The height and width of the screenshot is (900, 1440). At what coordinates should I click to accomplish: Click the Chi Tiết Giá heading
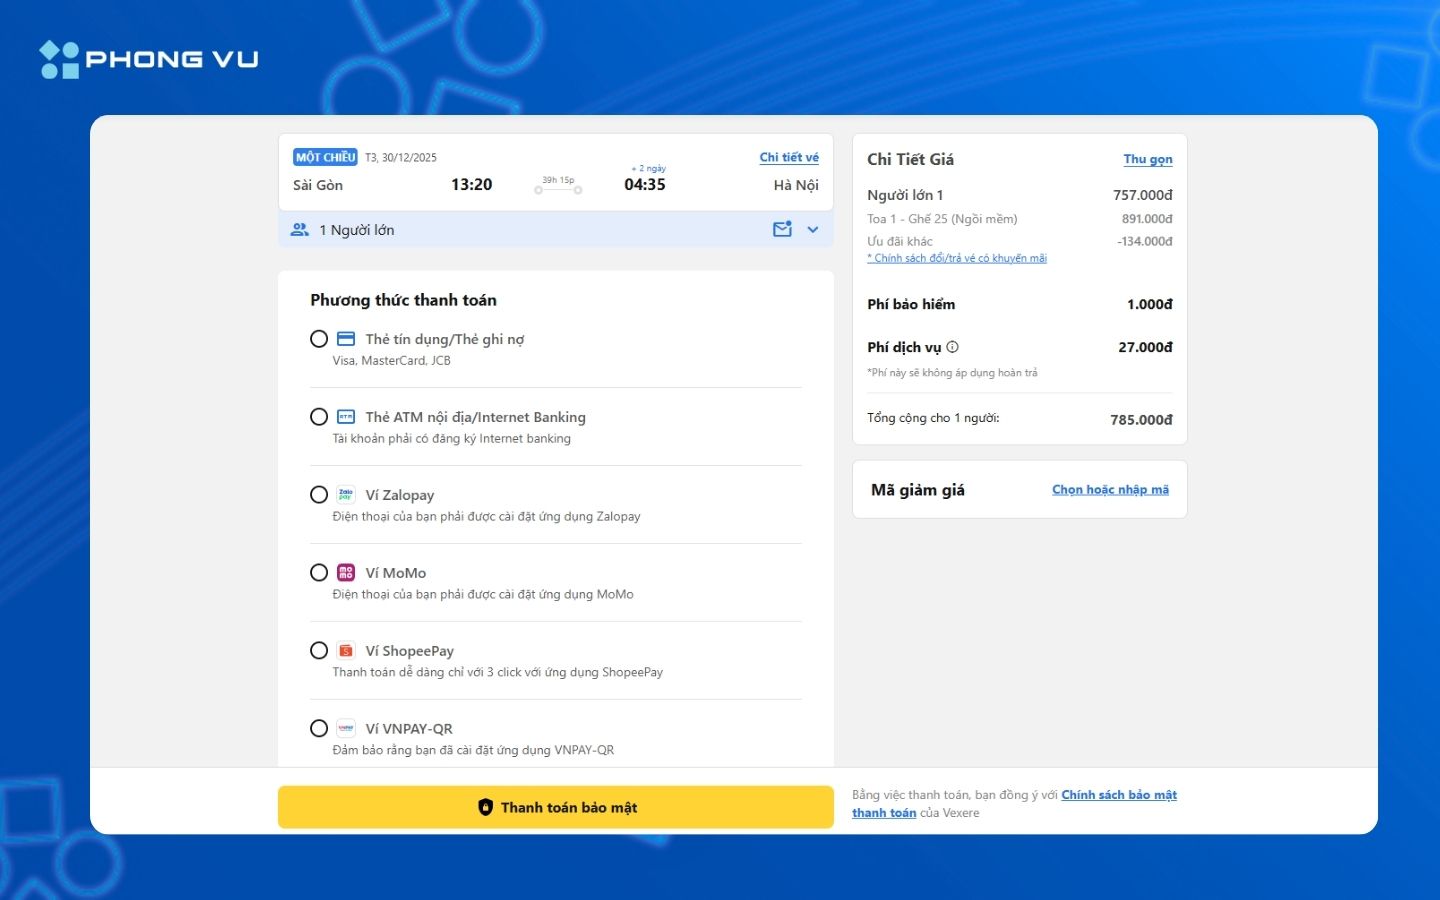910,159
